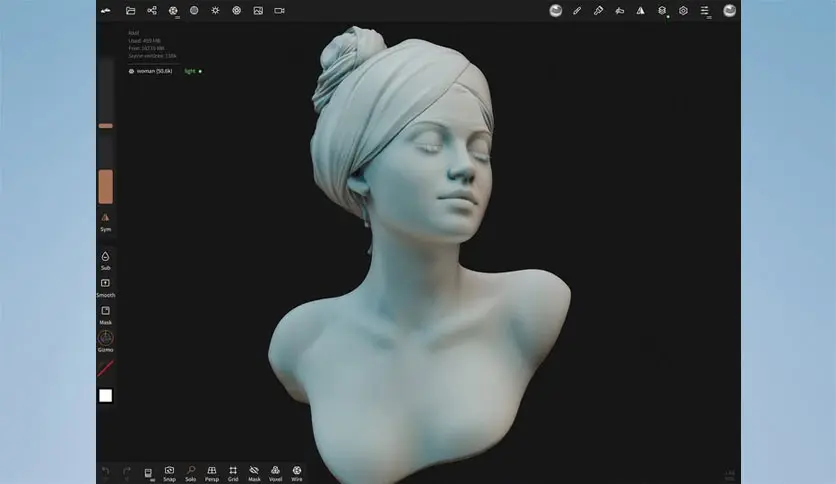The width and height of the screenshot is (836, 484).
Task: Toggle Sym symmetry in left sidebar
Action: (x=106, y=222)
